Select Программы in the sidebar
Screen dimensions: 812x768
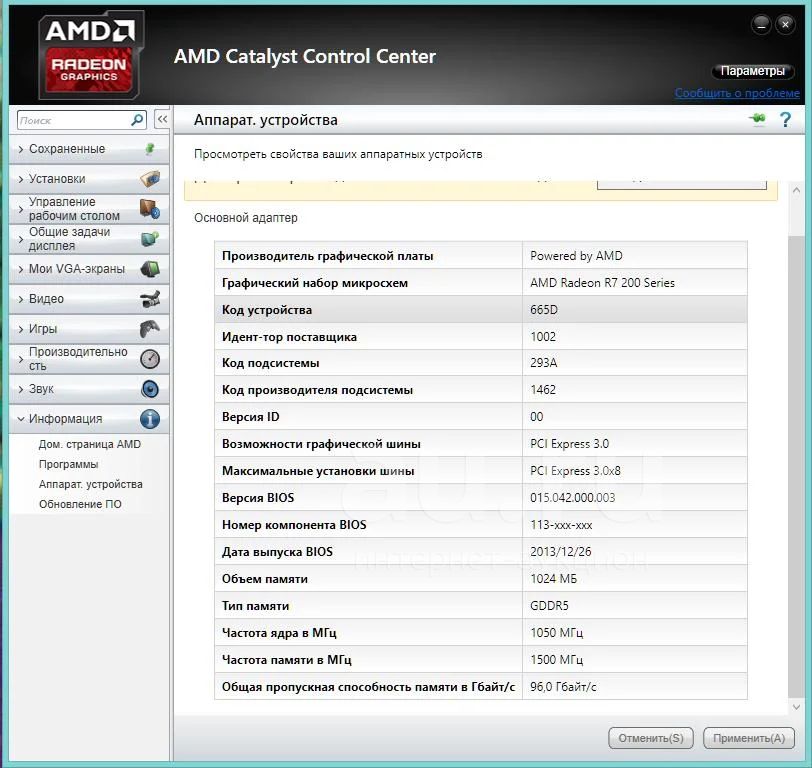[68, 464]
